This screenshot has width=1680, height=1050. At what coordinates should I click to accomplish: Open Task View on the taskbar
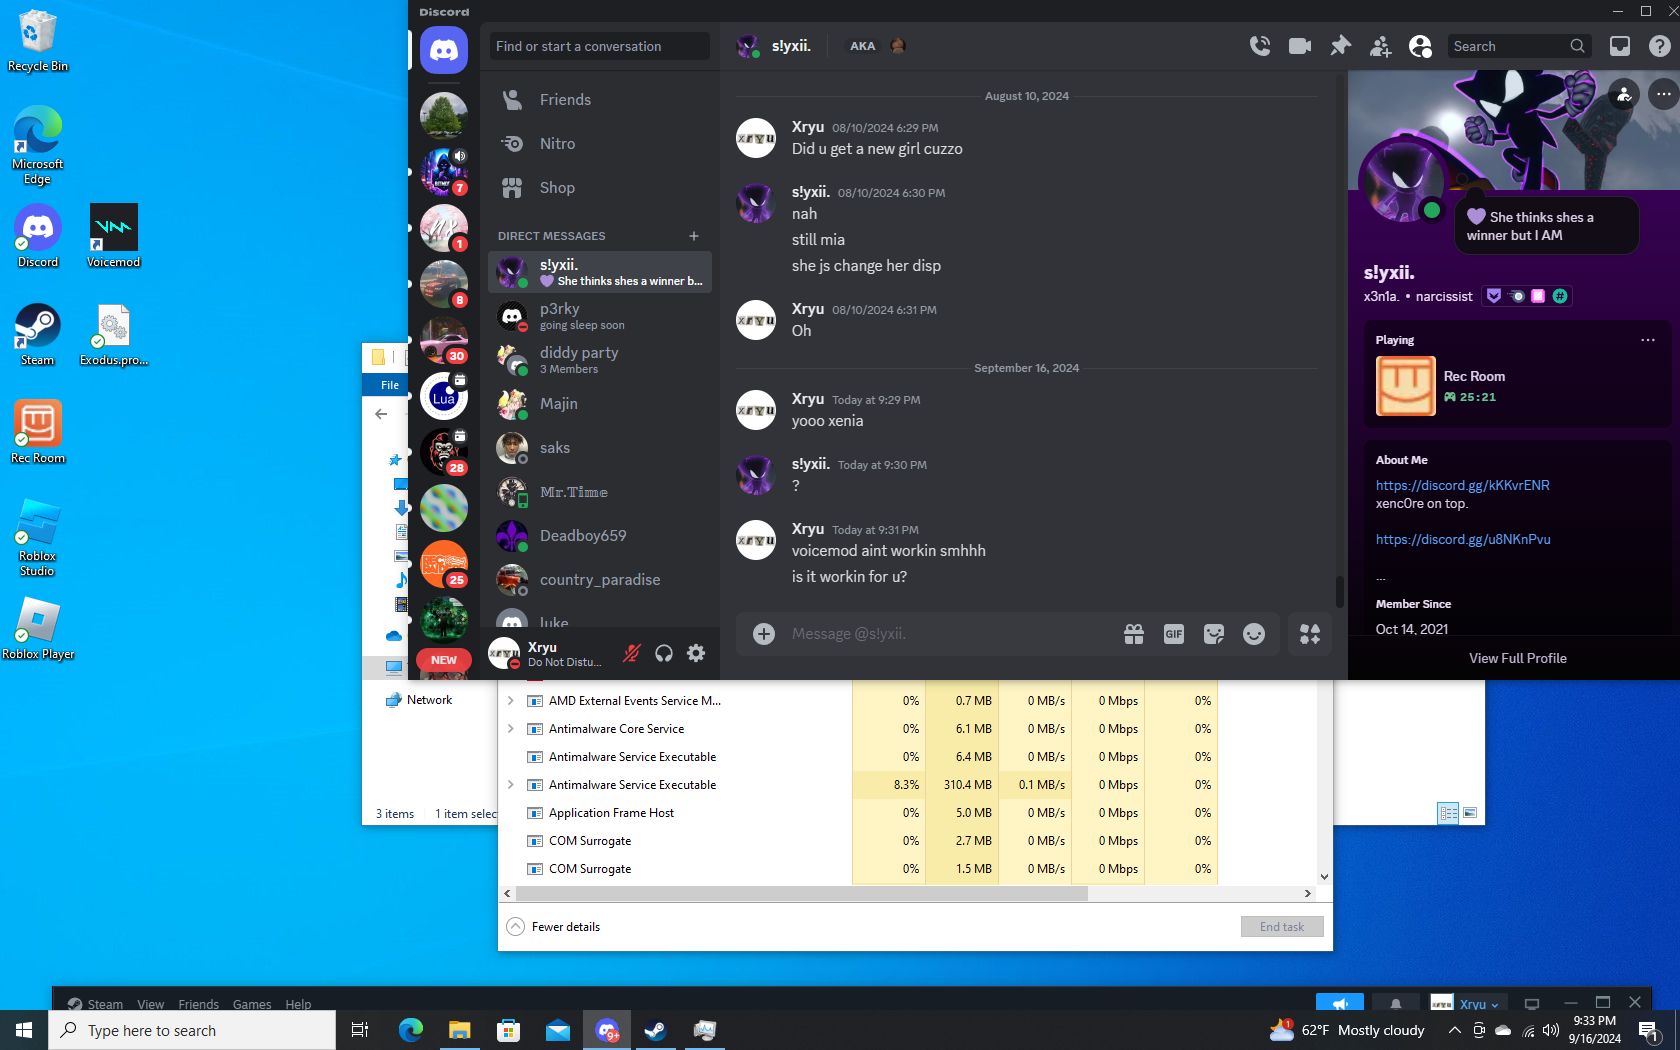click(x=360, y=1030)
